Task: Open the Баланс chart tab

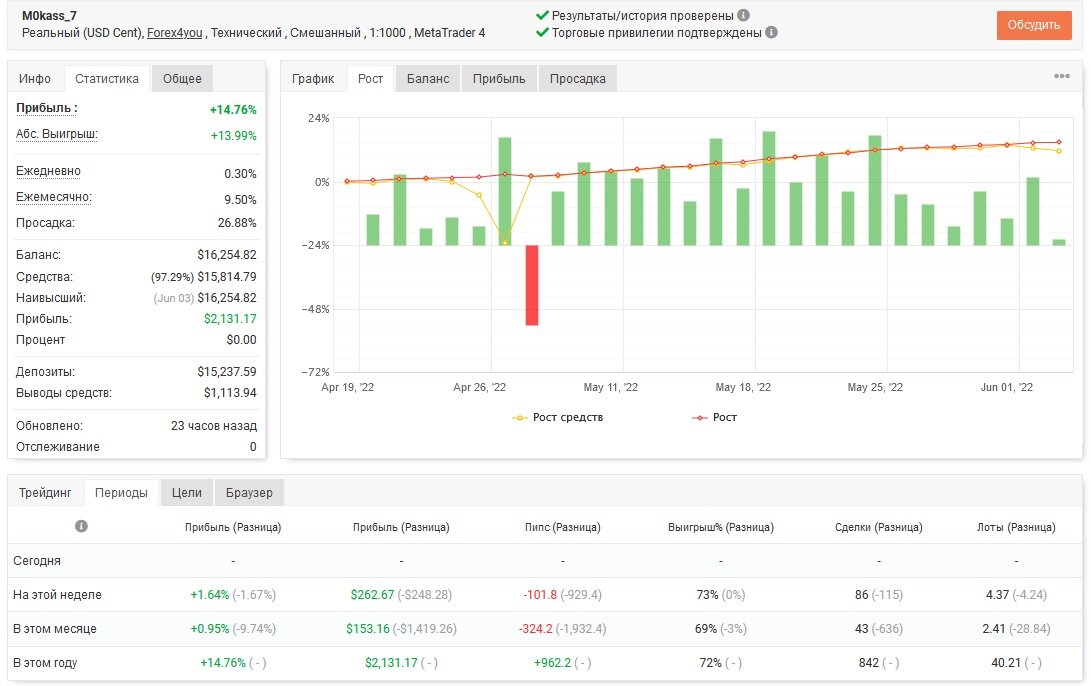Action: 428,79
